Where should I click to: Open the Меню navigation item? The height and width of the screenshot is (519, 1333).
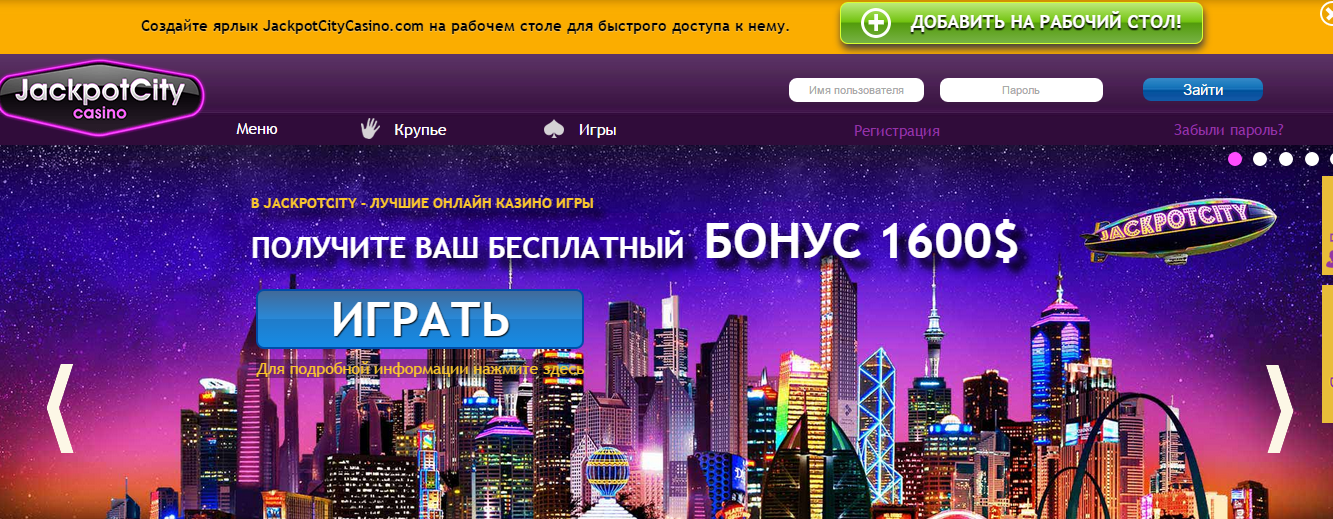(257, 129)
